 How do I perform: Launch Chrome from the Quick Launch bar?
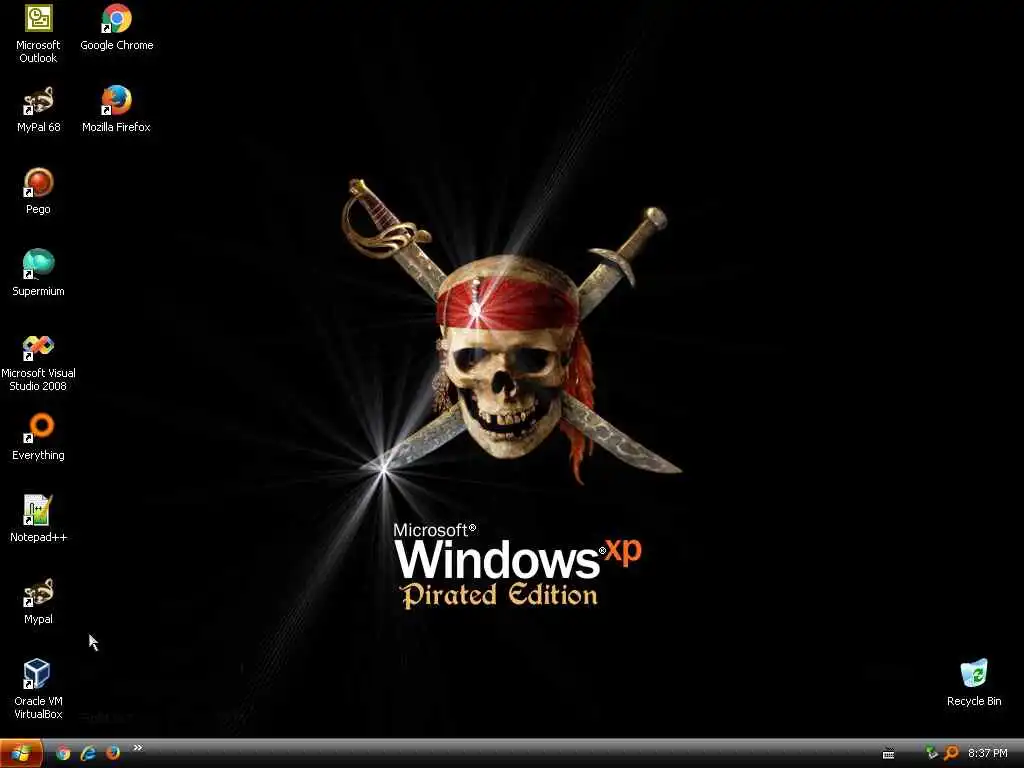(x=63, y=753)
